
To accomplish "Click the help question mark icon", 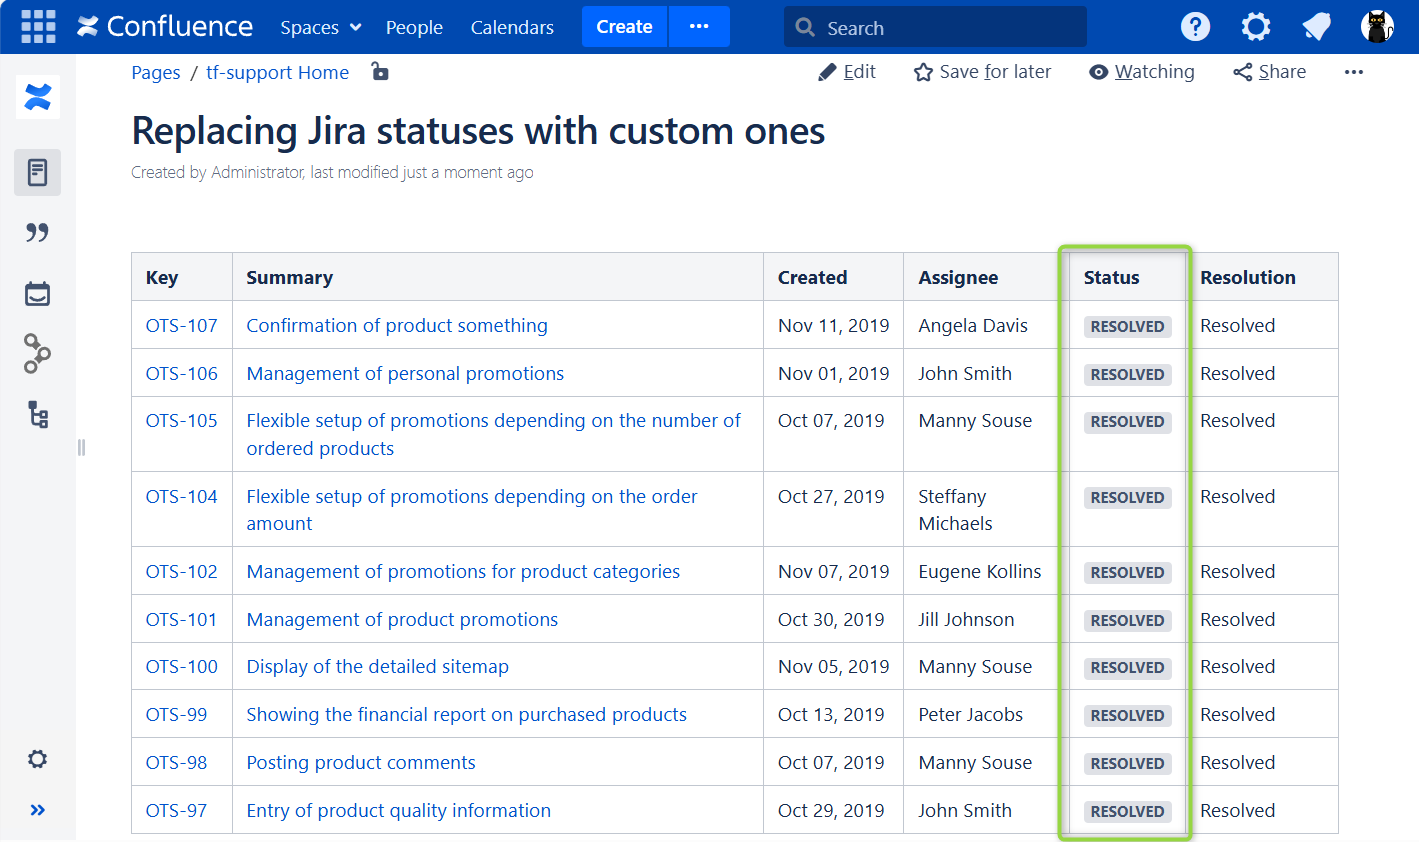I will coord(1195,27).
